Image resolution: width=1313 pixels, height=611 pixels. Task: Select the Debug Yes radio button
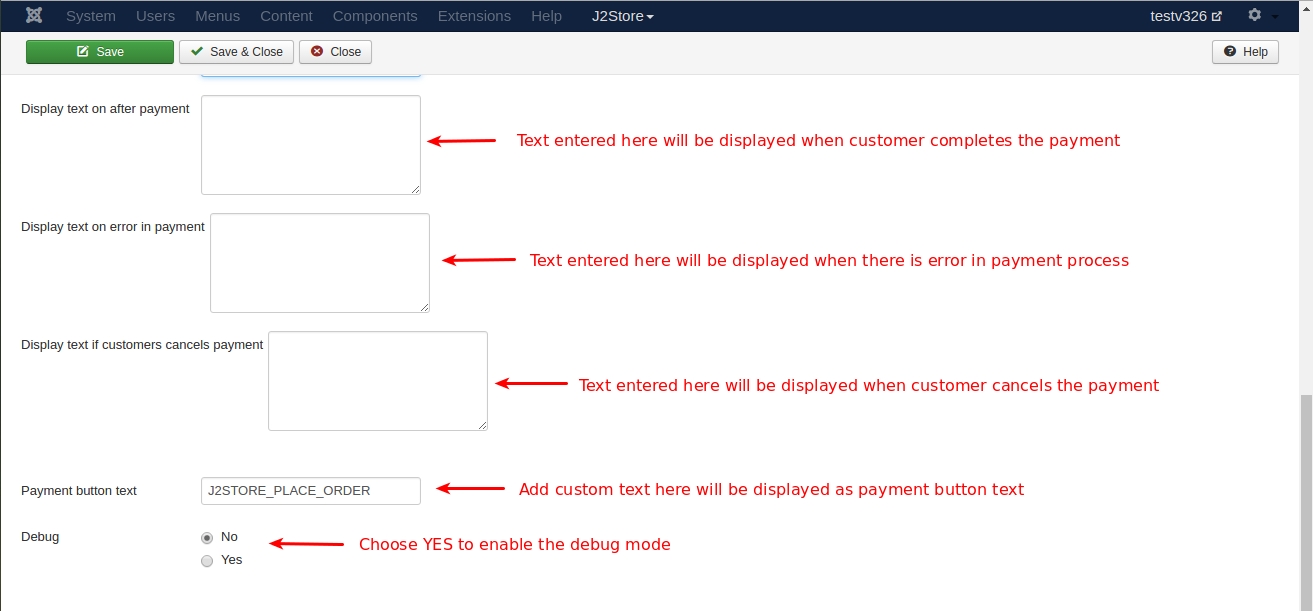click(207, 561)
